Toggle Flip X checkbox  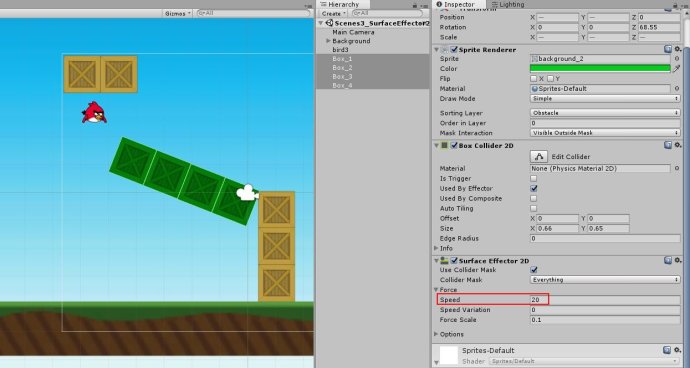coord(533,78)
